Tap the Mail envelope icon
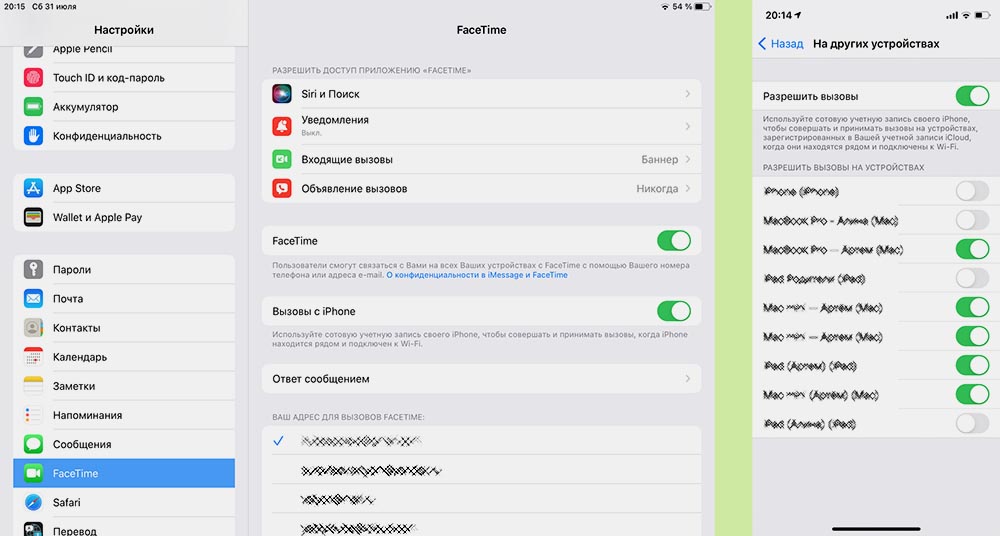 point(33,299)
